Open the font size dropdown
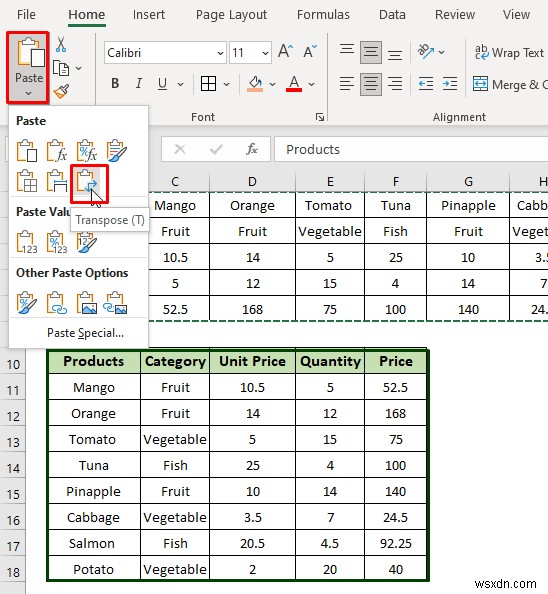Viewport: 548px width, 594px height. pyautogui.click(x=265, y=53)
